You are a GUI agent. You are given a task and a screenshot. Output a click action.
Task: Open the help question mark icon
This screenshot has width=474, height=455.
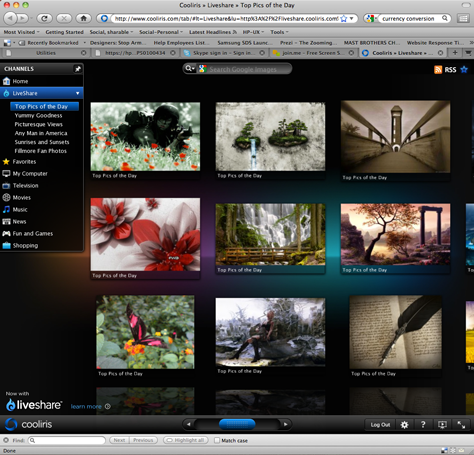pyautogui.click(x=423, y=424)
